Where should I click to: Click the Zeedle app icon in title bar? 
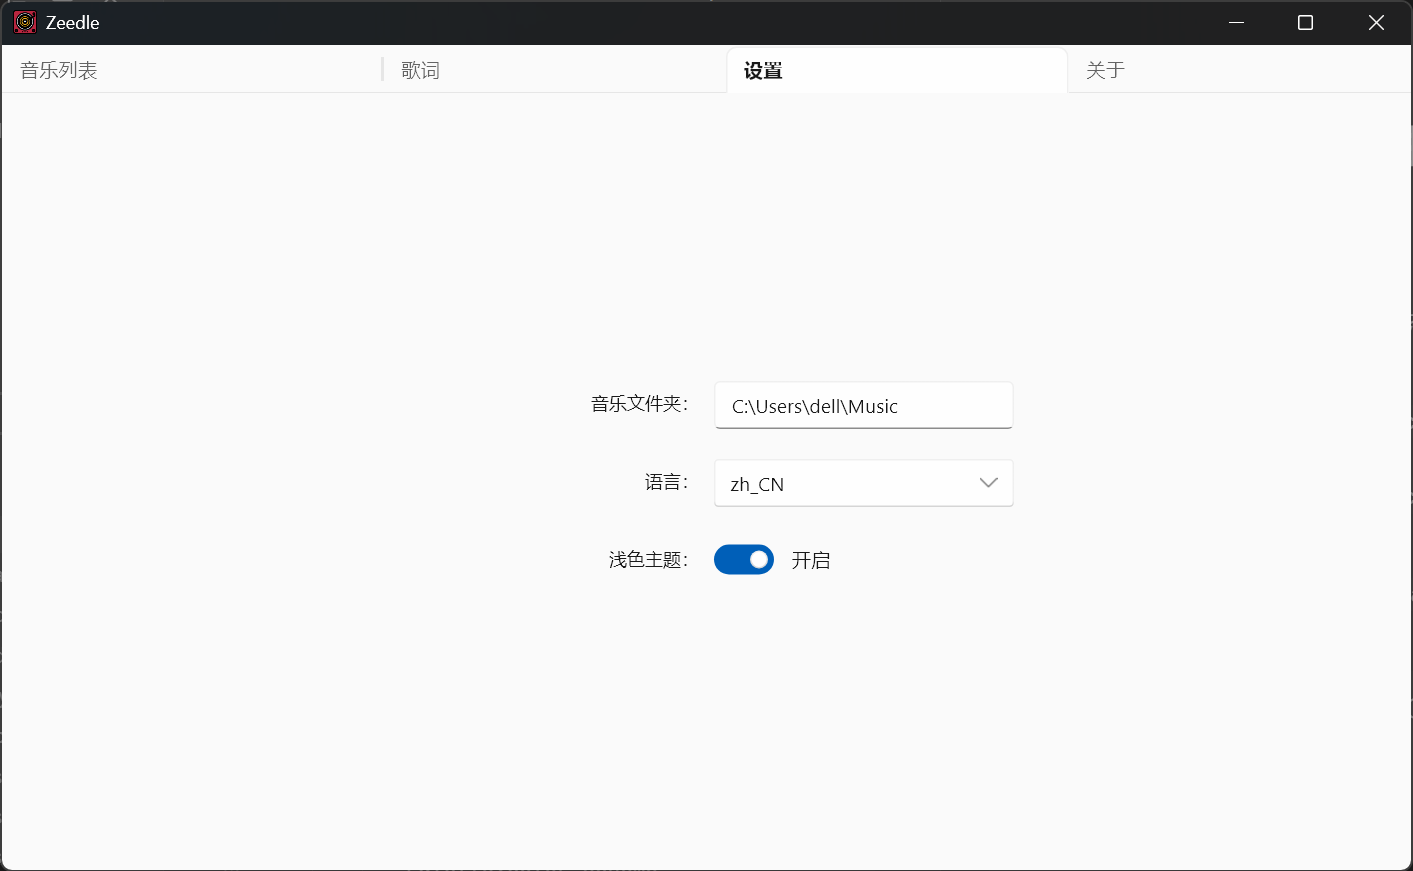(x=25, y=22)
